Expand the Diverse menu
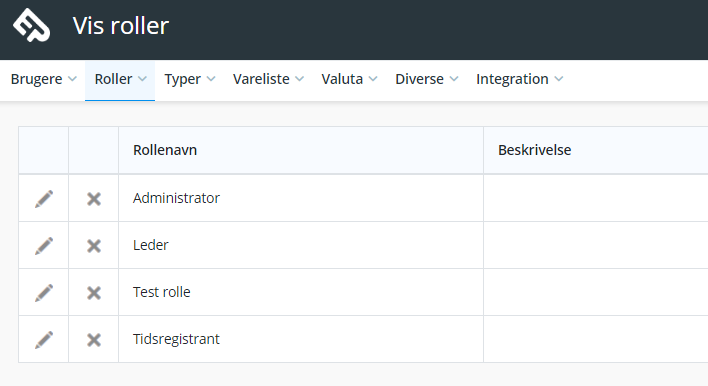This screenshot has height=386, width=708. click(427, 79)
